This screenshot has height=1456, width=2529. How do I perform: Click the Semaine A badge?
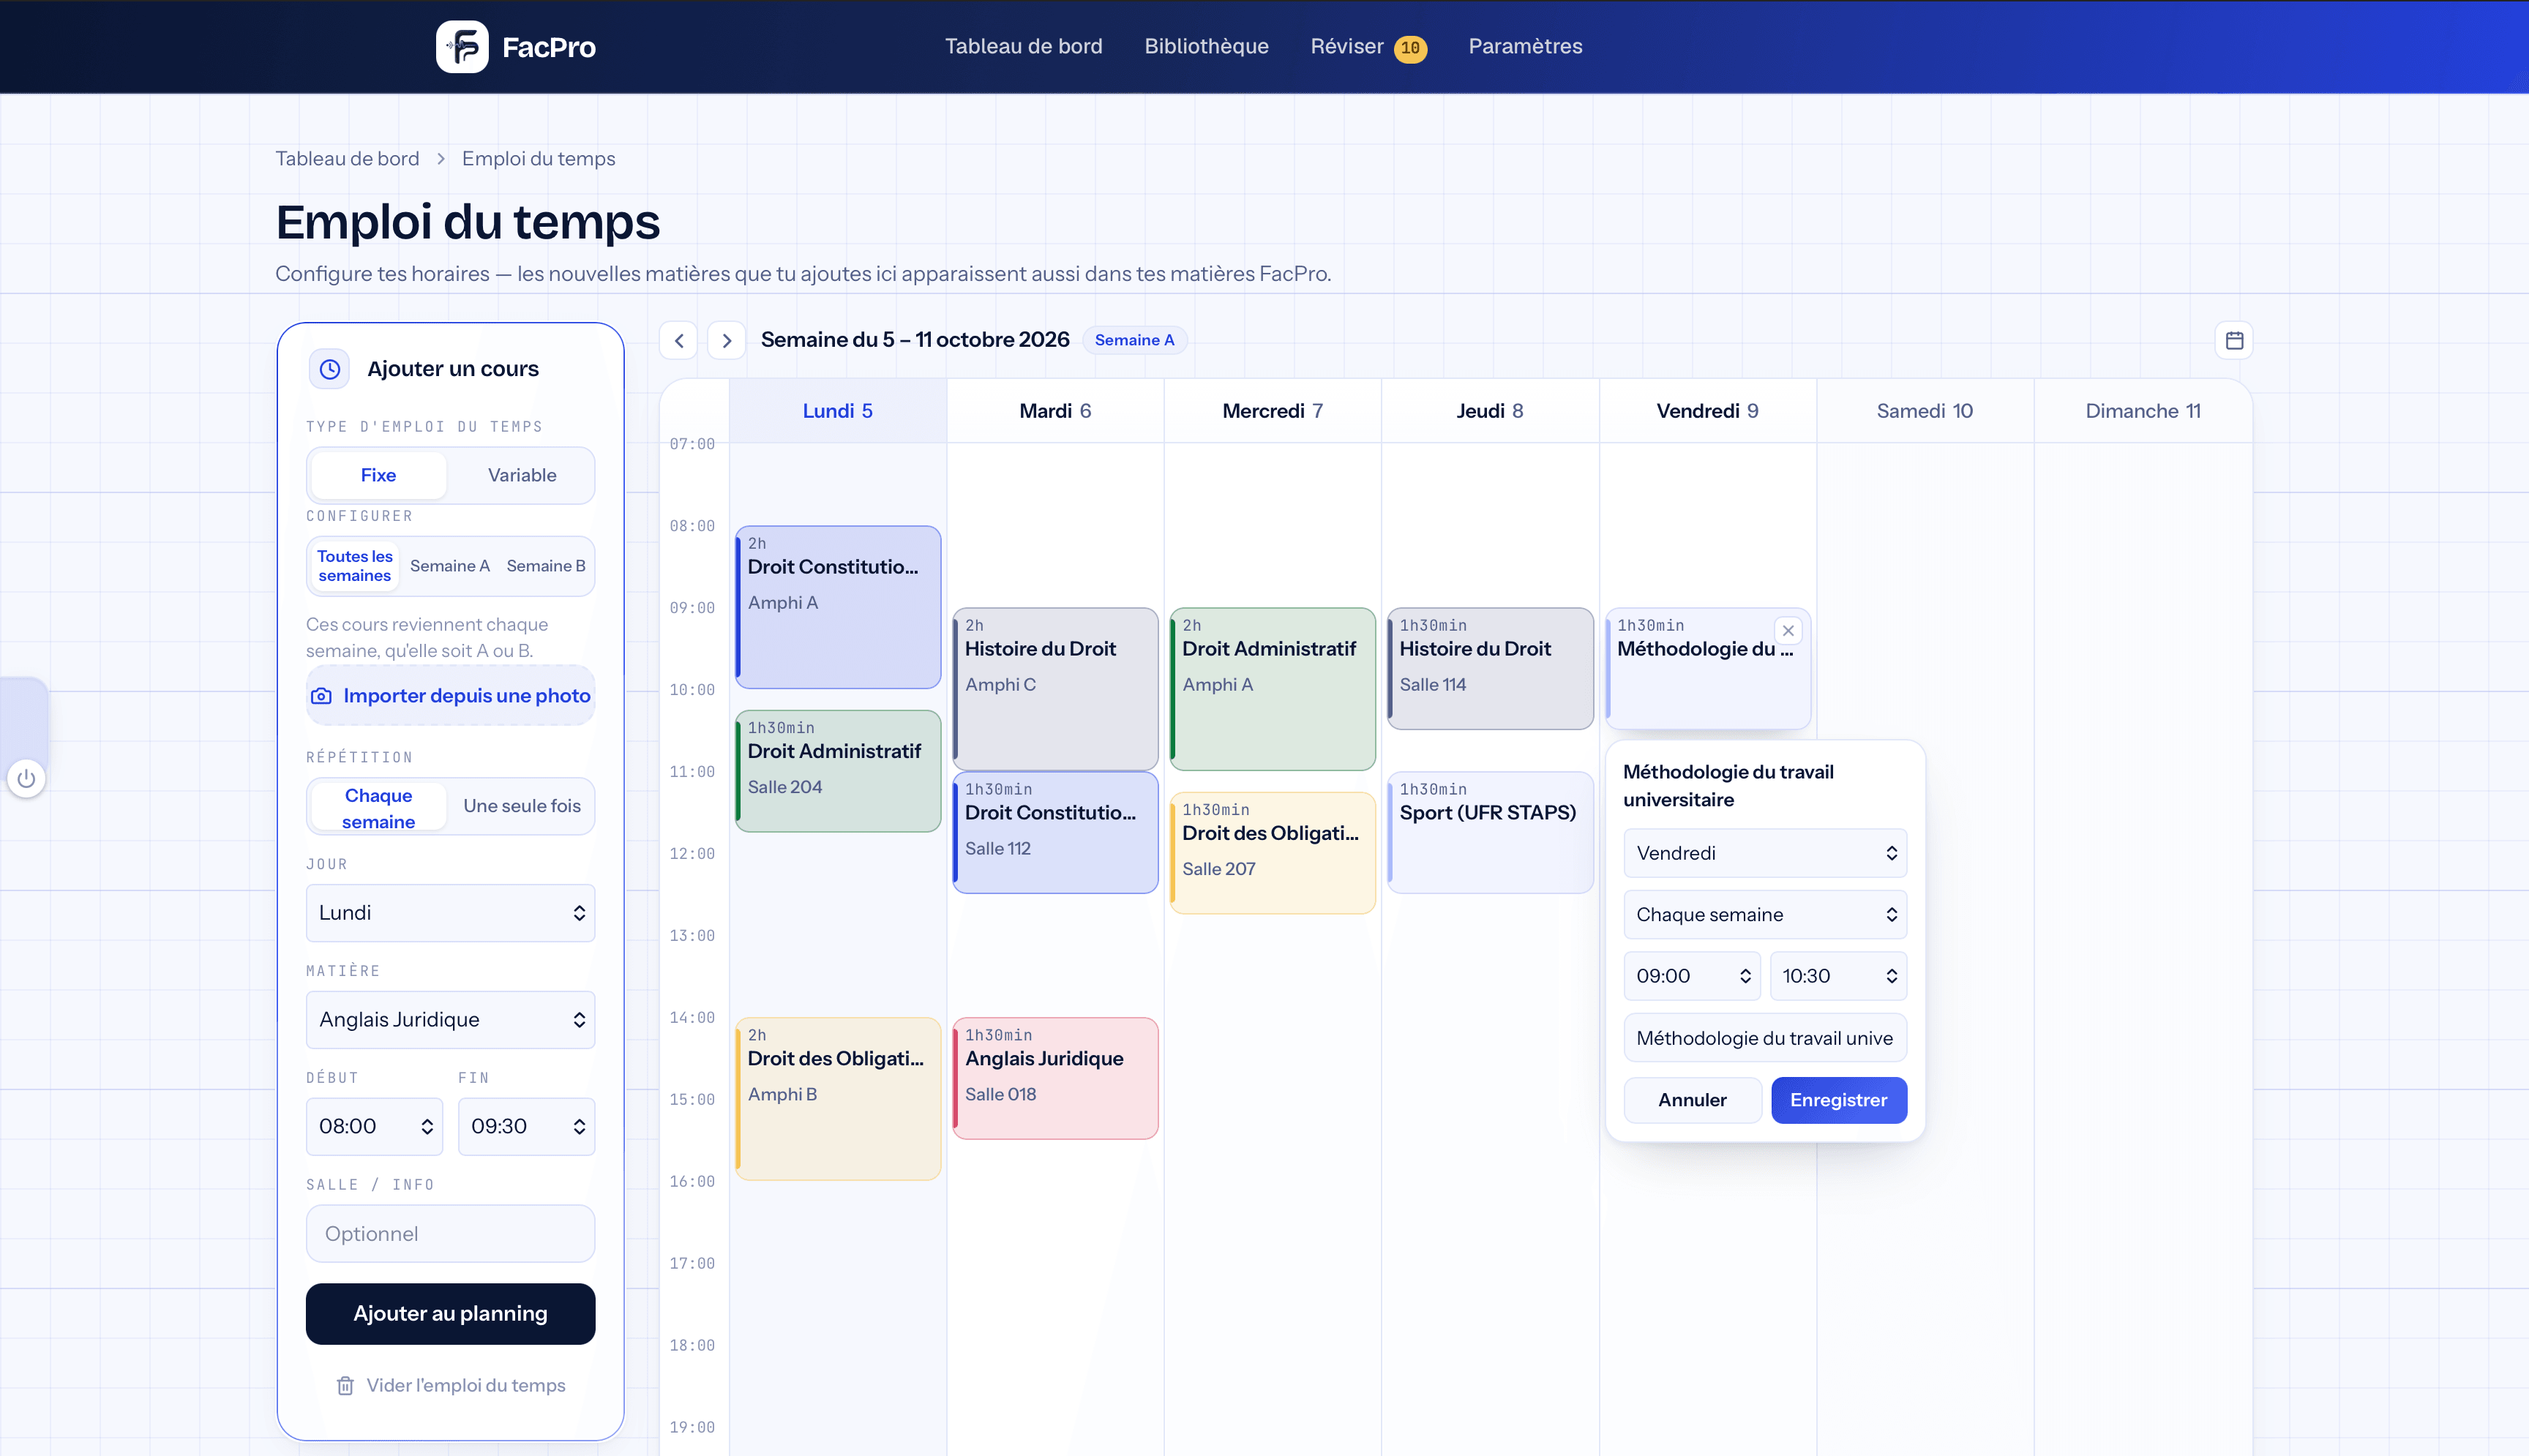click(1134, 340)
